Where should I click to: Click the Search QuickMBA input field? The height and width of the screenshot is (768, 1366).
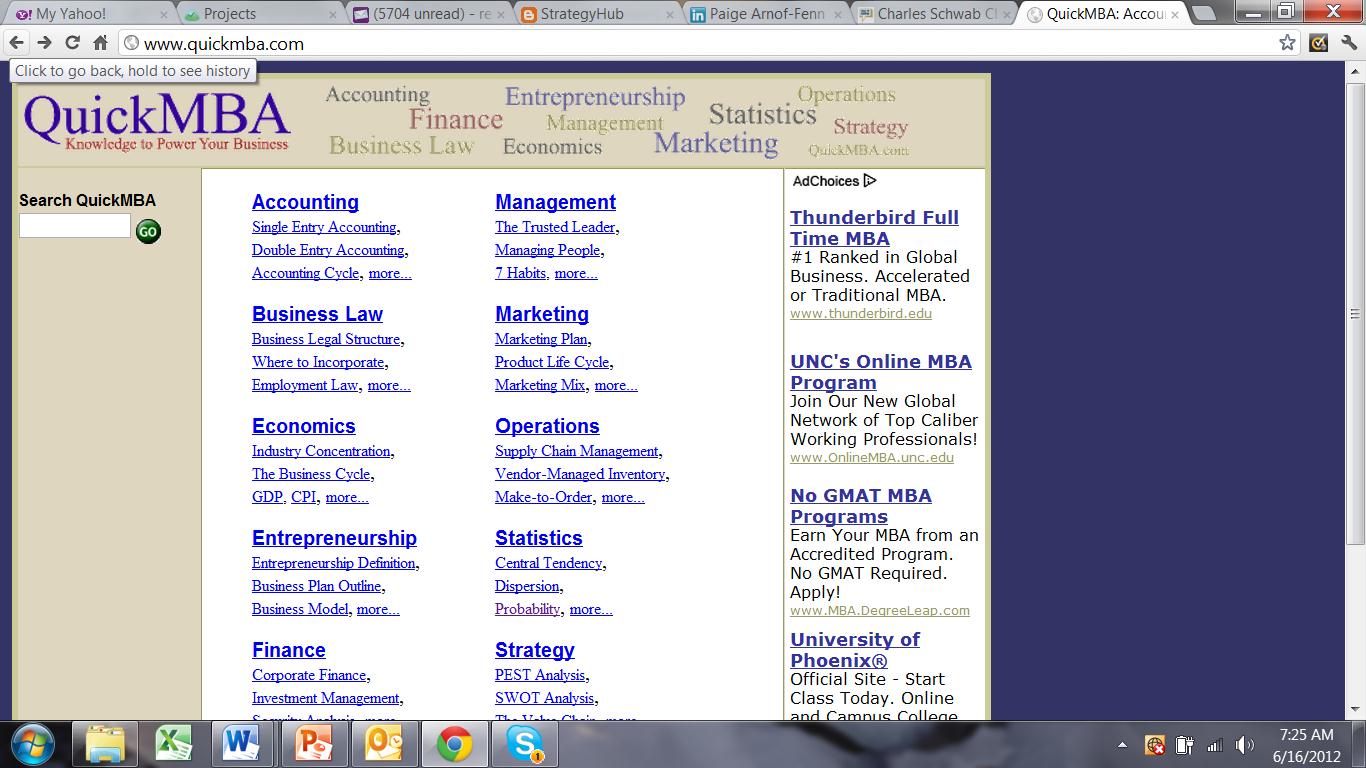tap(73, 226)
